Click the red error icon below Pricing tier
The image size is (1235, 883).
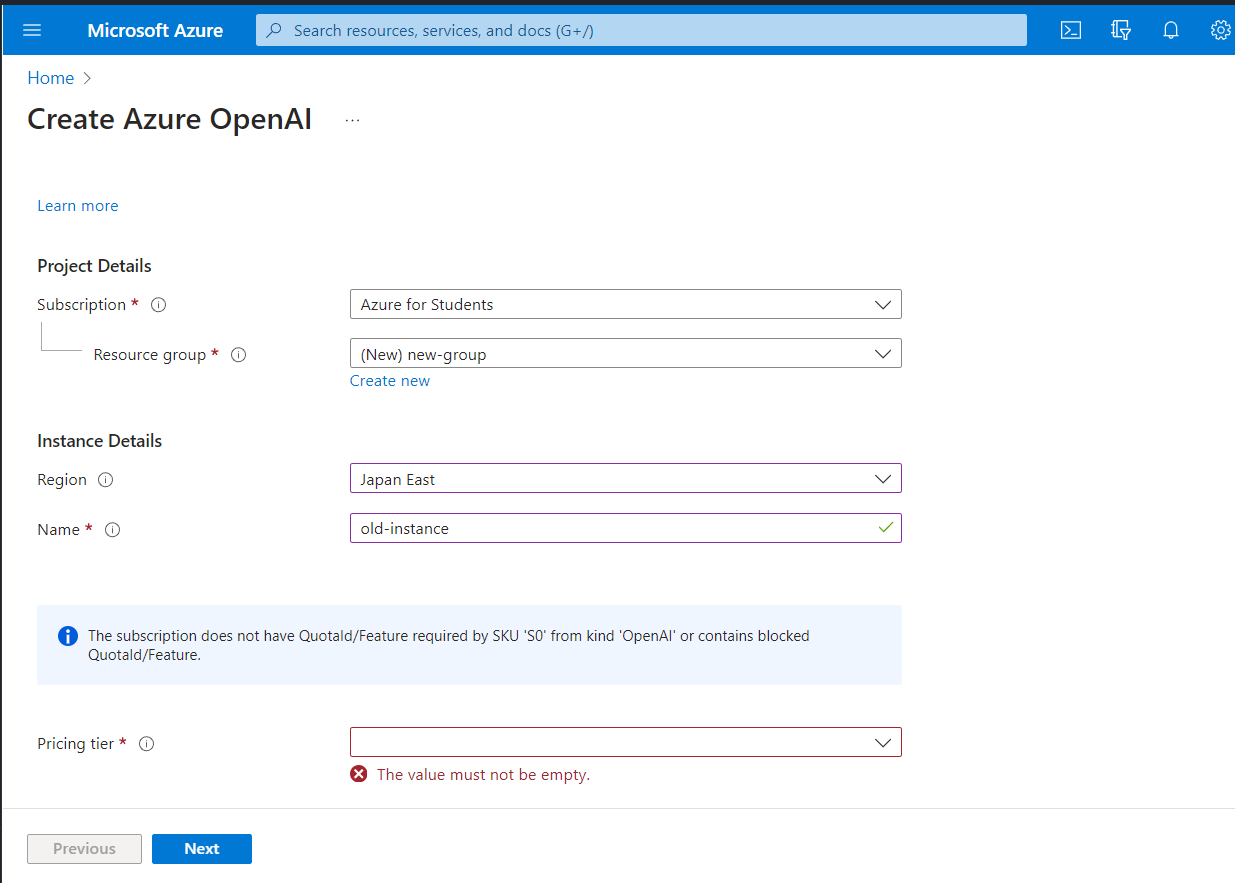pyautogui.click(x=359, y=773)
